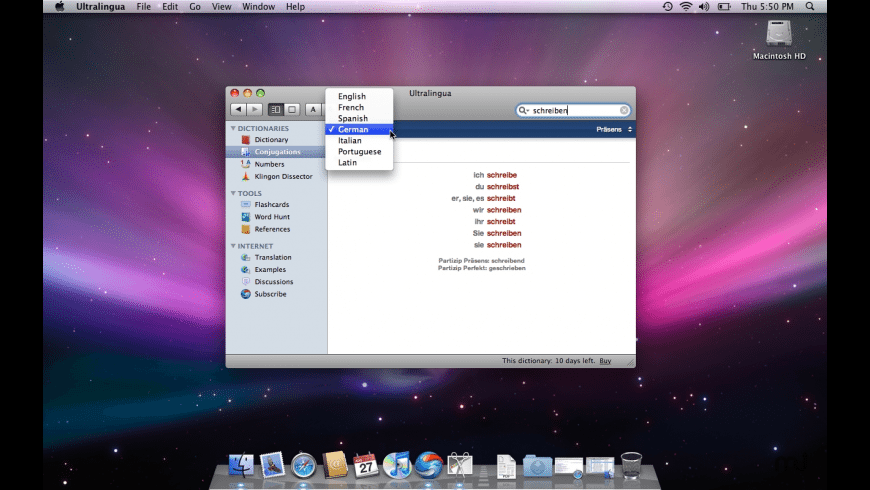Open the Go menu
Viewport: 870px width, 490px height.
click(x=195, y=7)
